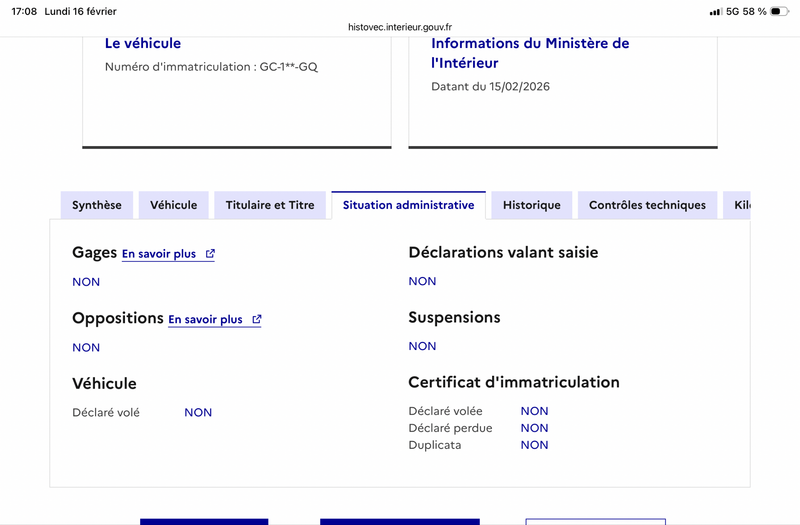Image resolution: width=800 pixels, height=525 pixels.
Task: Click the Certificat d'immatriculation heading
Action: coord(514,382)
